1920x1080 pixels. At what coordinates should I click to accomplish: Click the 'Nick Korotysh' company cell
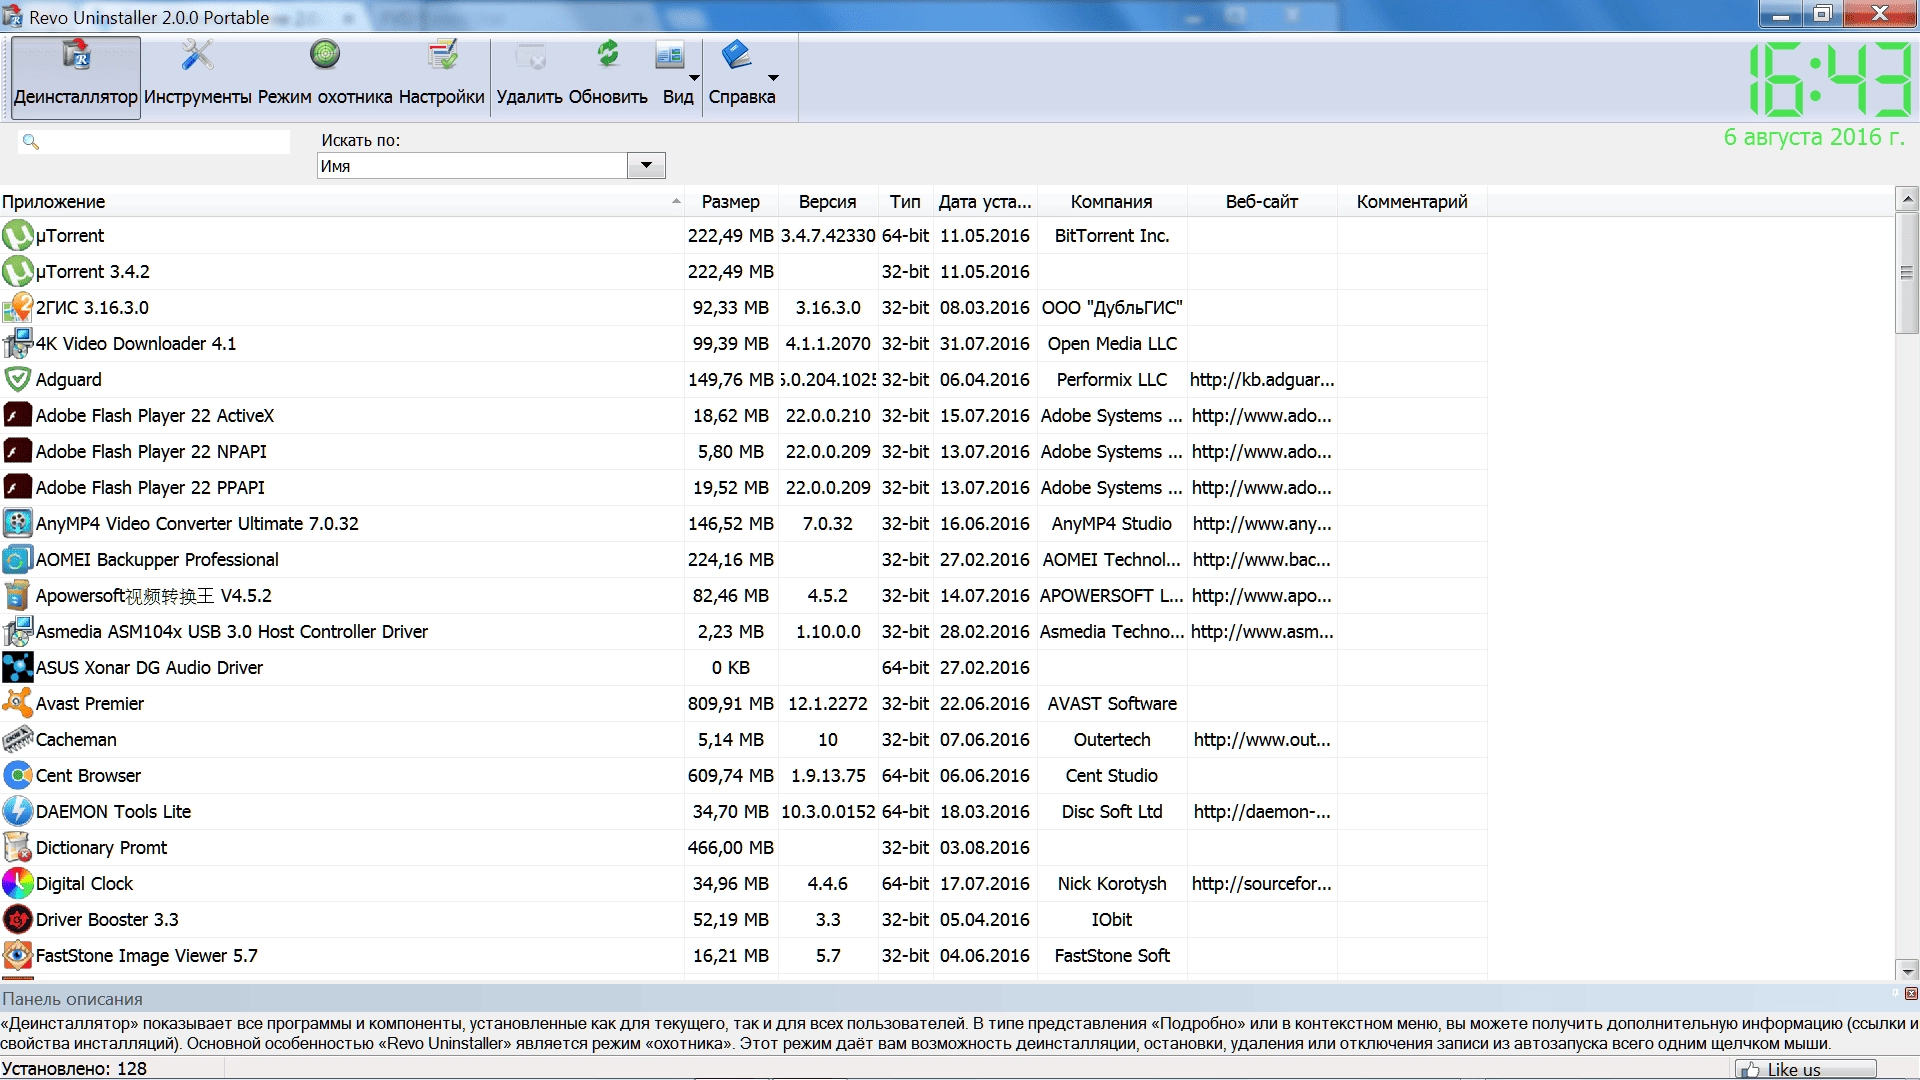pos(1112,884)
